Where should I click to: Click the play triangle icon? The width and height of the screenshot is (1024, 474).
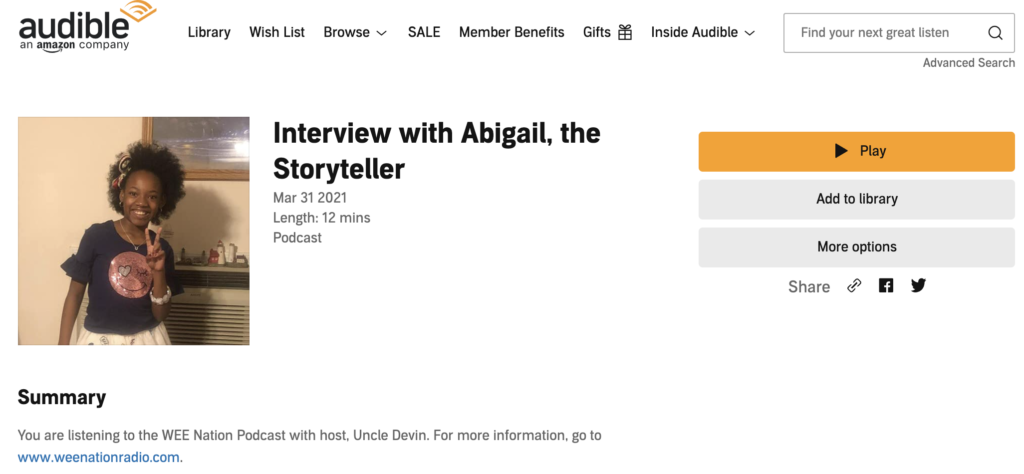point(841,151)
